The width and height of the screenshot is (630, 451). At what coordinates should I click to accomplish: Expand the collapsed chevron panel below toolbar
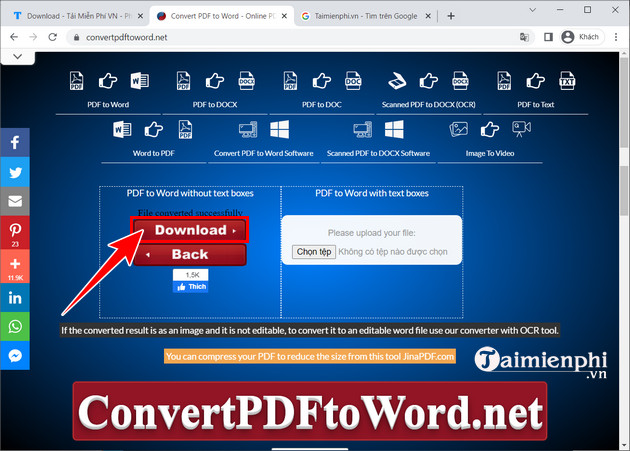17,57
